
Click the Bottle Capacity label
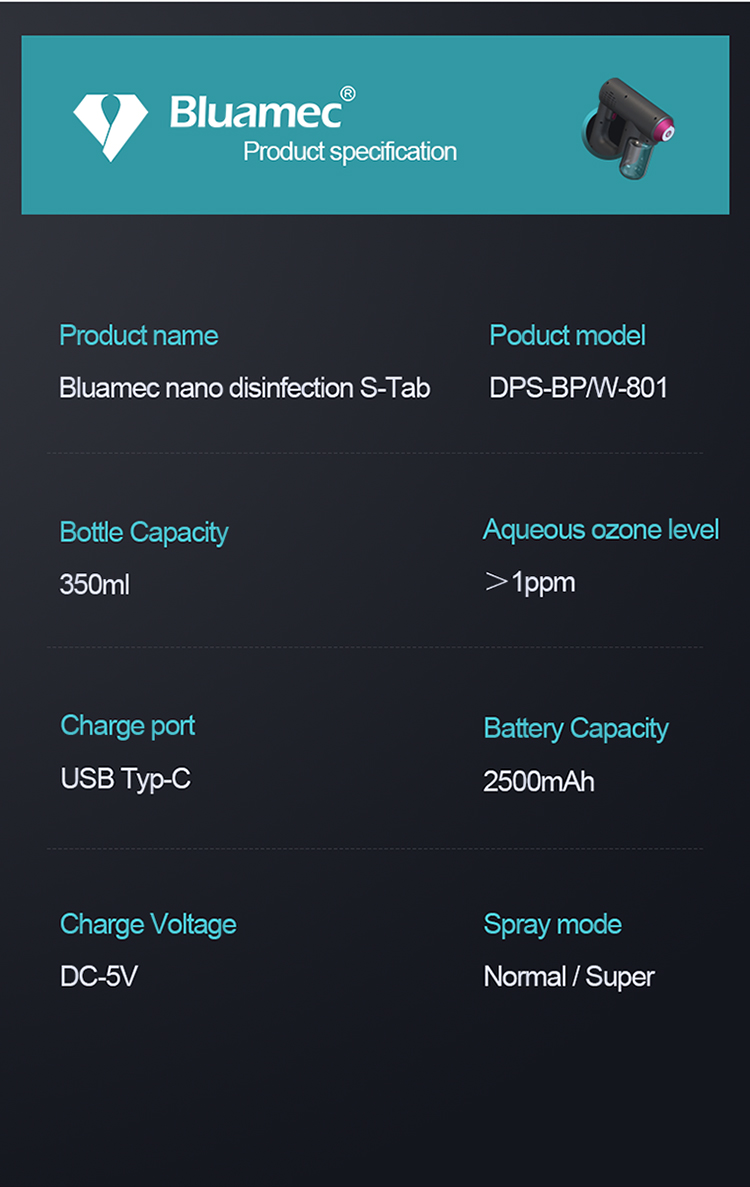tap(144, 533)
